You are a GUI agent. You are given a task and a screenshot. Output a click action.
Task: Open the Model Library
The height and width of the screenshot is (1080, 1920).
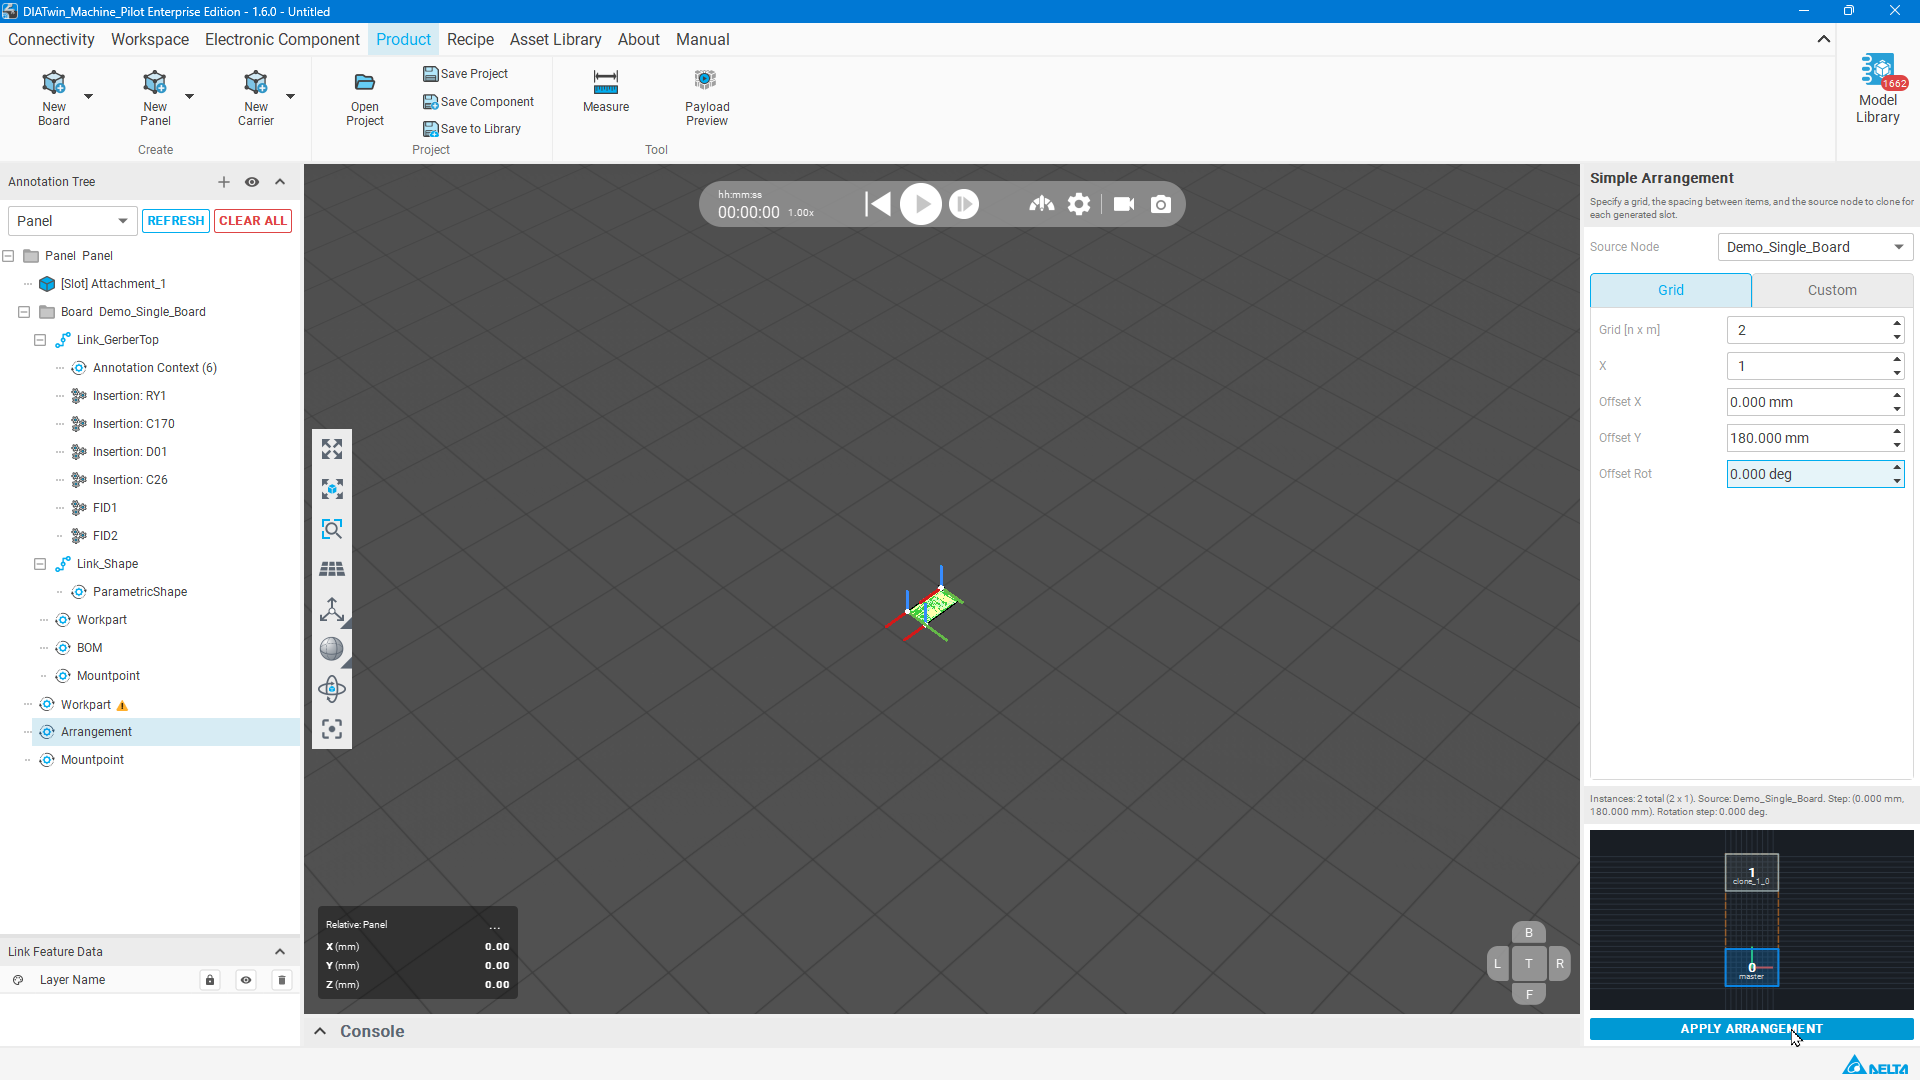pyautogui.click(x=1878, y=90)
